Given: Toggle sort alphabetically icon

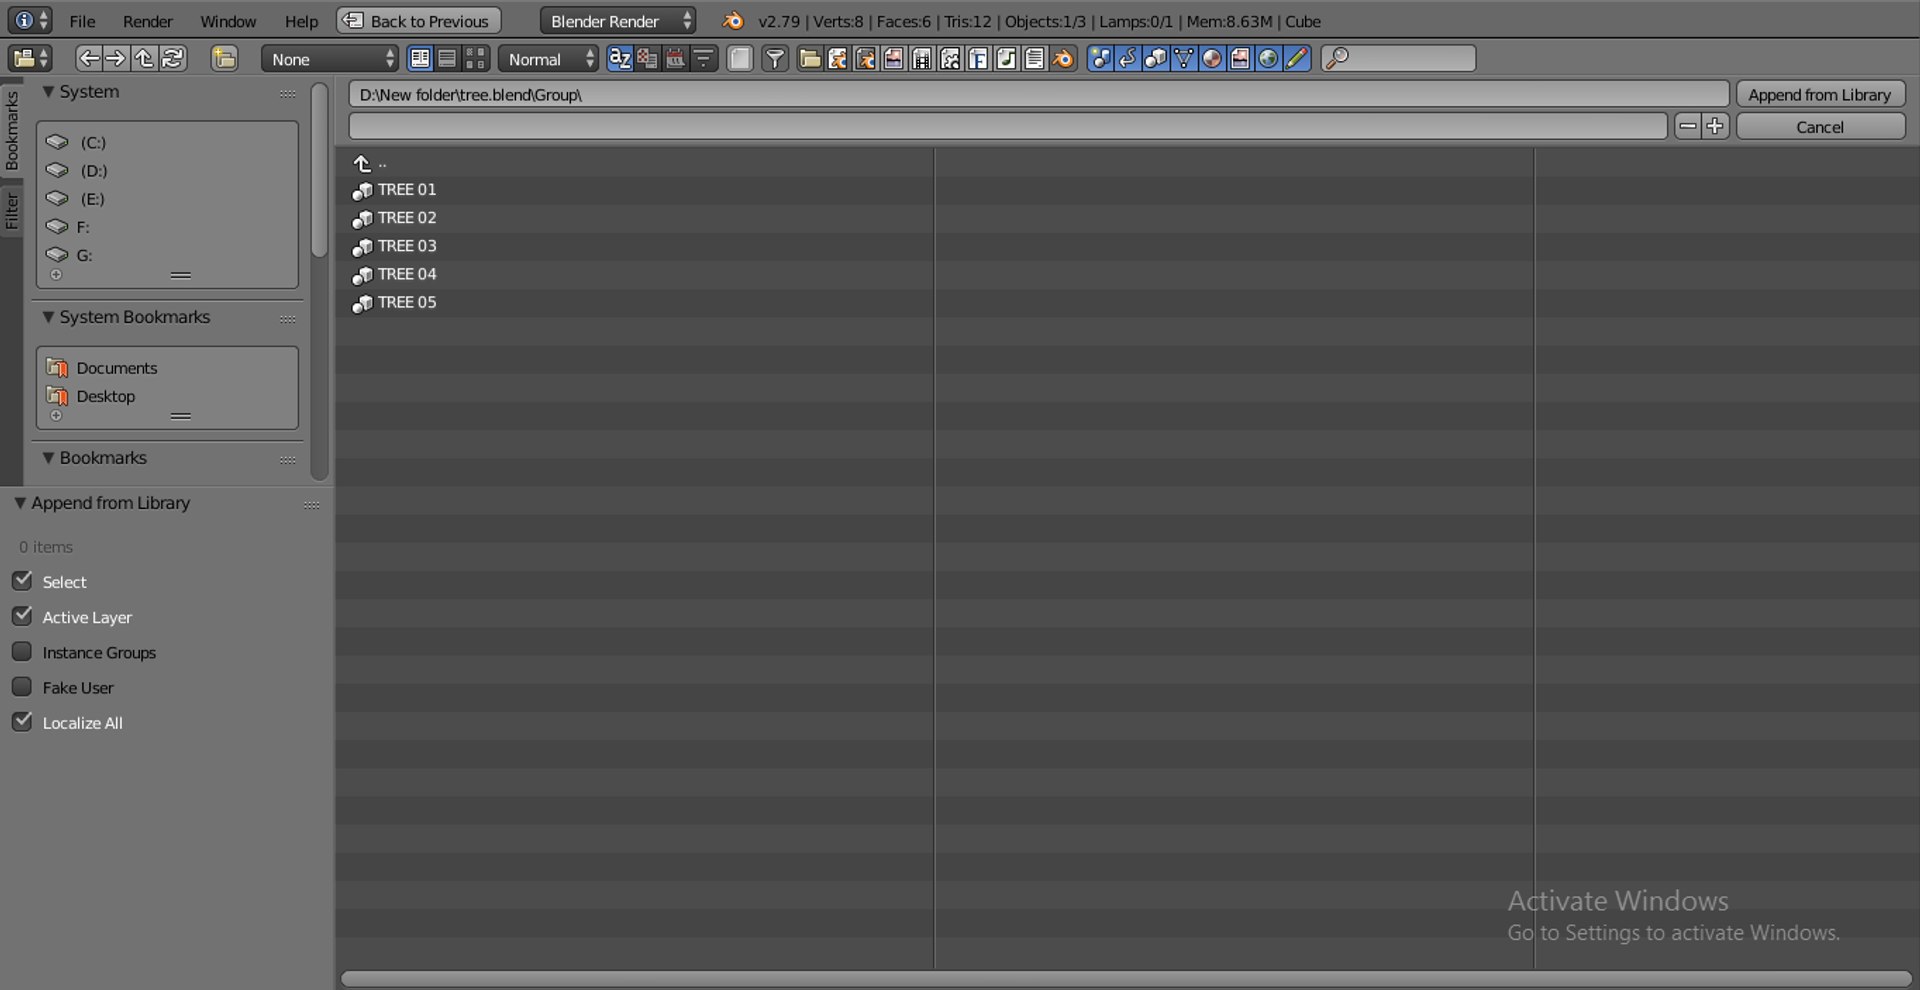Looking at the screenshot, I should tap(620, 59).
